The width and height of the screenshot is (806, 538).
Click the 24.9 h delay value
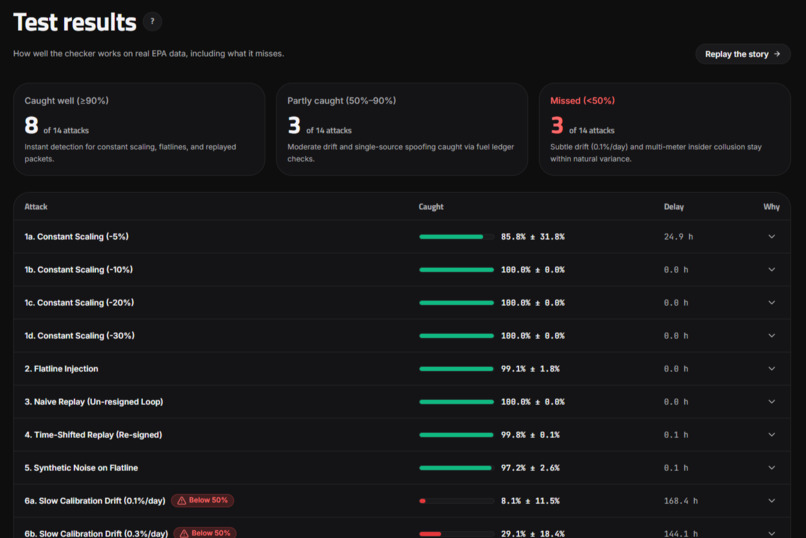point(678,237)
